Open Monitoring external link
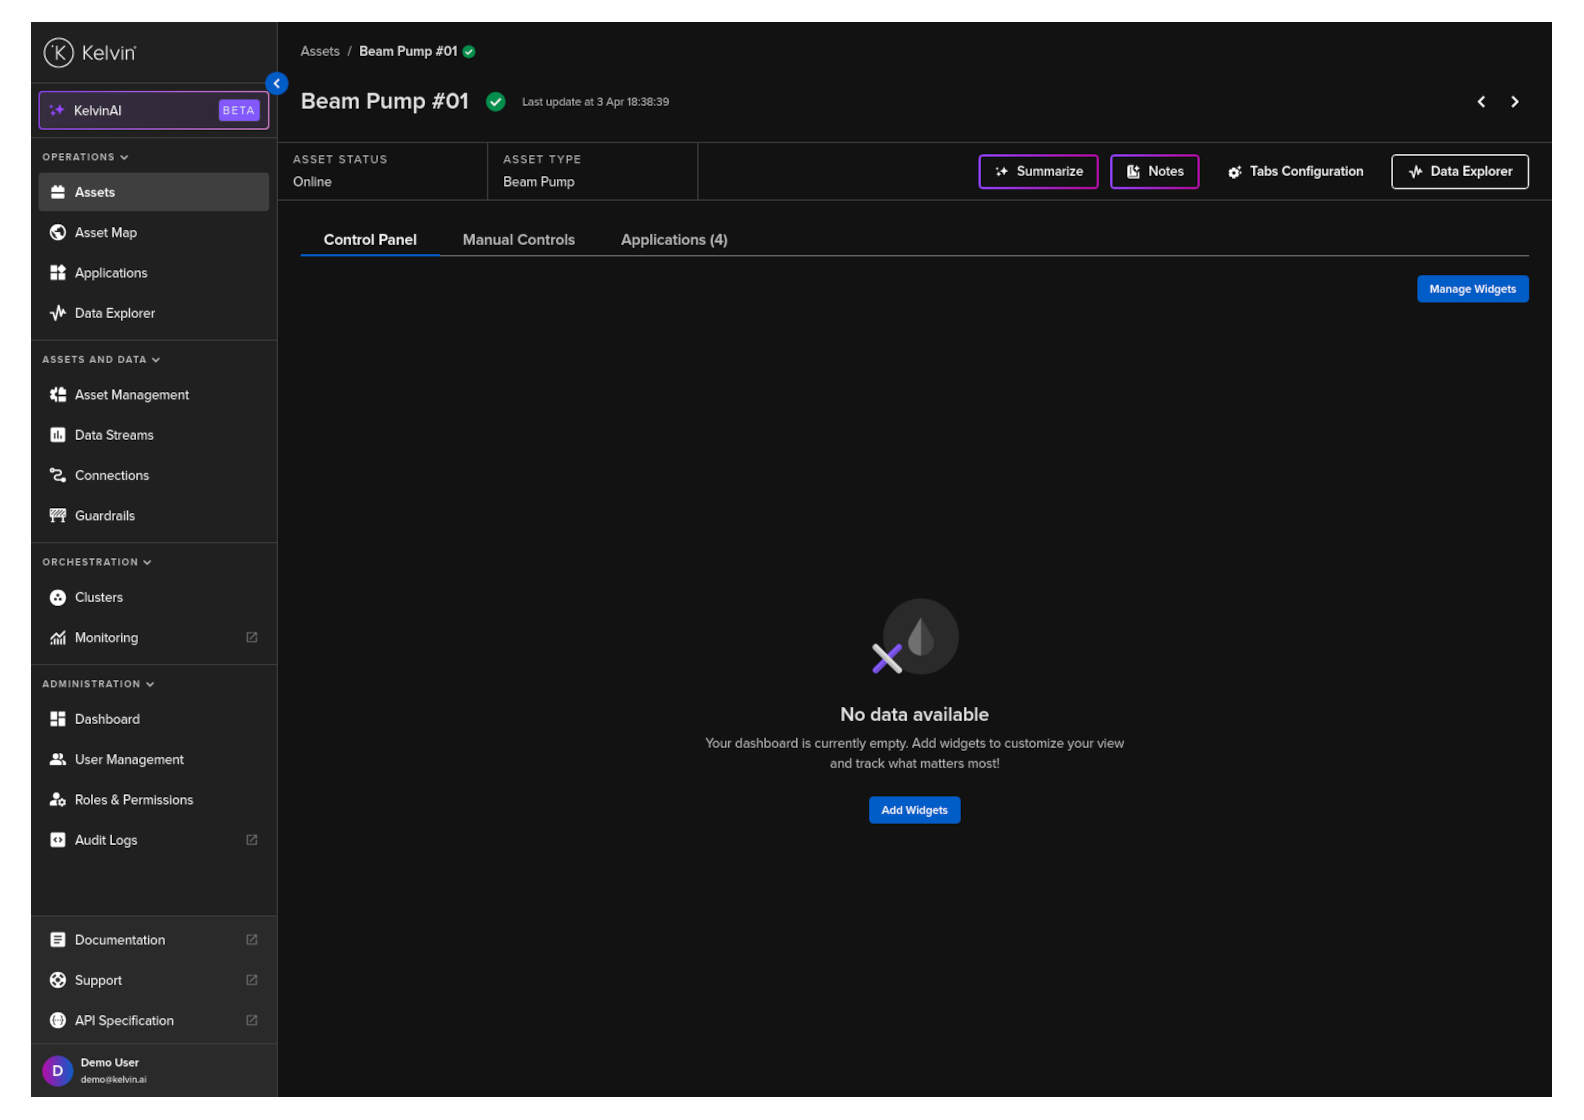 251,637
